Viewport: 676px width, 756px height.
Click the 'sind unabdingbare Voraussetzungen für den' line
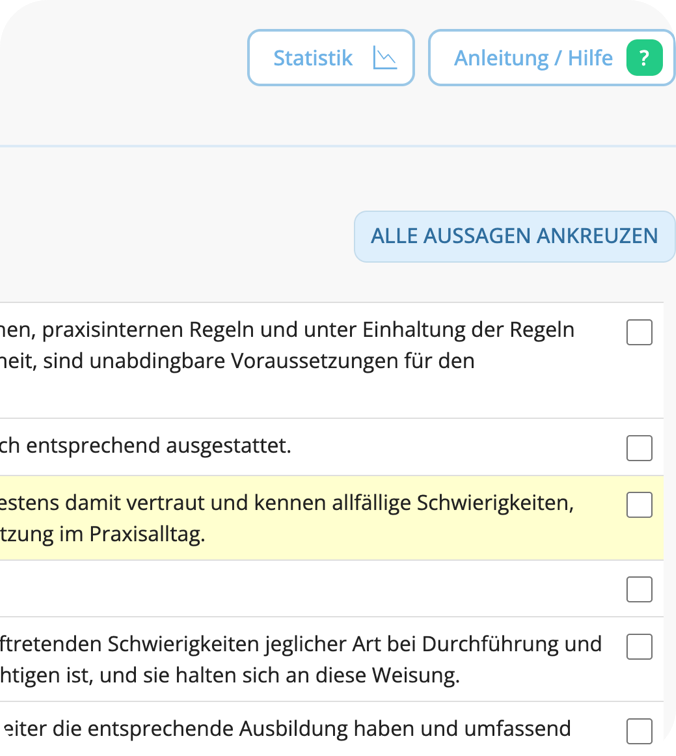(240, 361)
